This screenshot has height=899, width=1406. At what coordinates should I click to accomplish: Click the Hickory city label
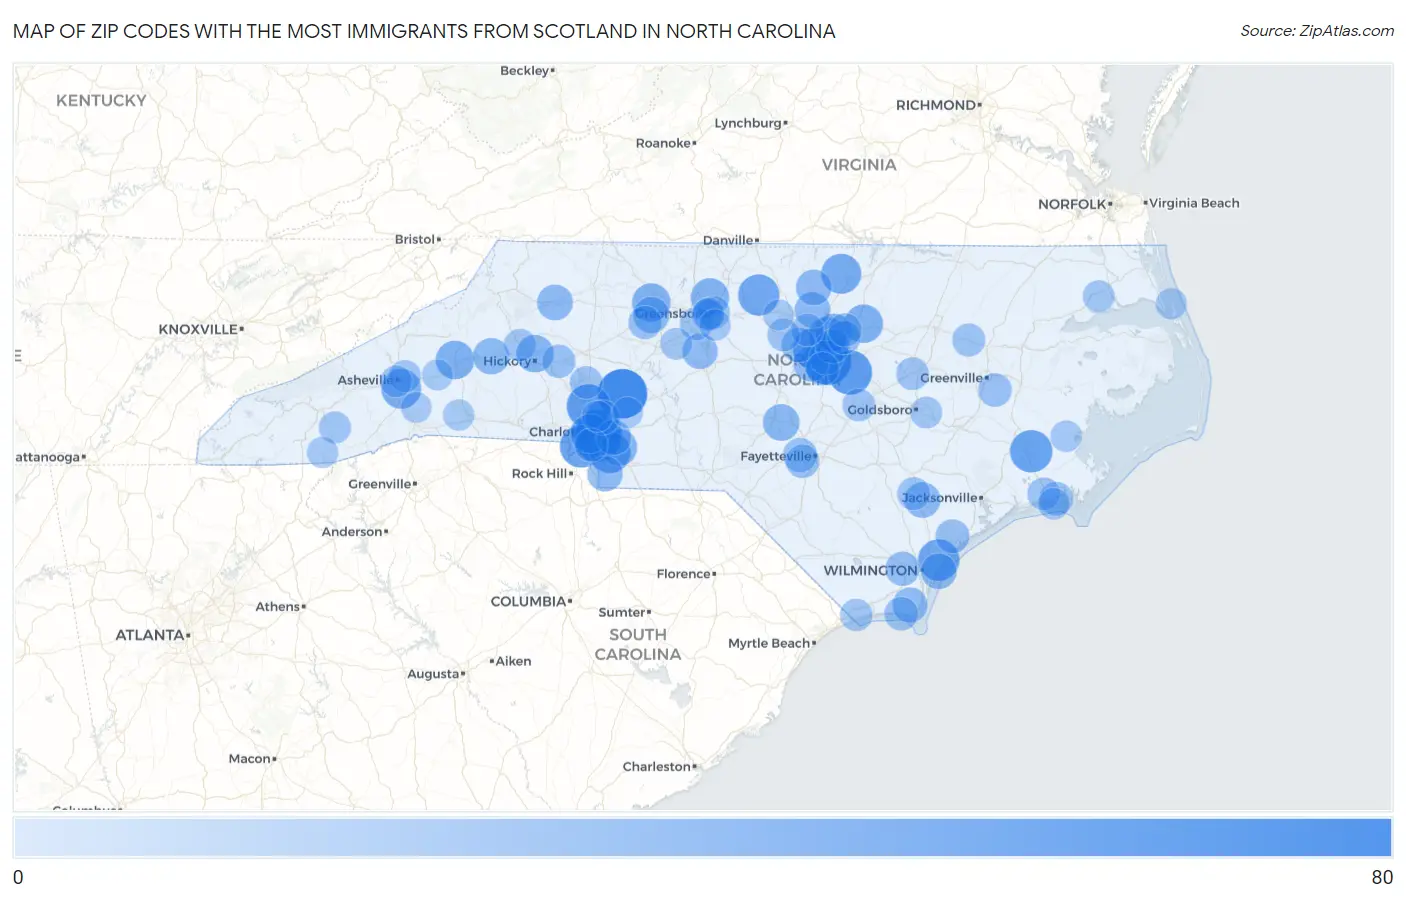coord(510,361)
